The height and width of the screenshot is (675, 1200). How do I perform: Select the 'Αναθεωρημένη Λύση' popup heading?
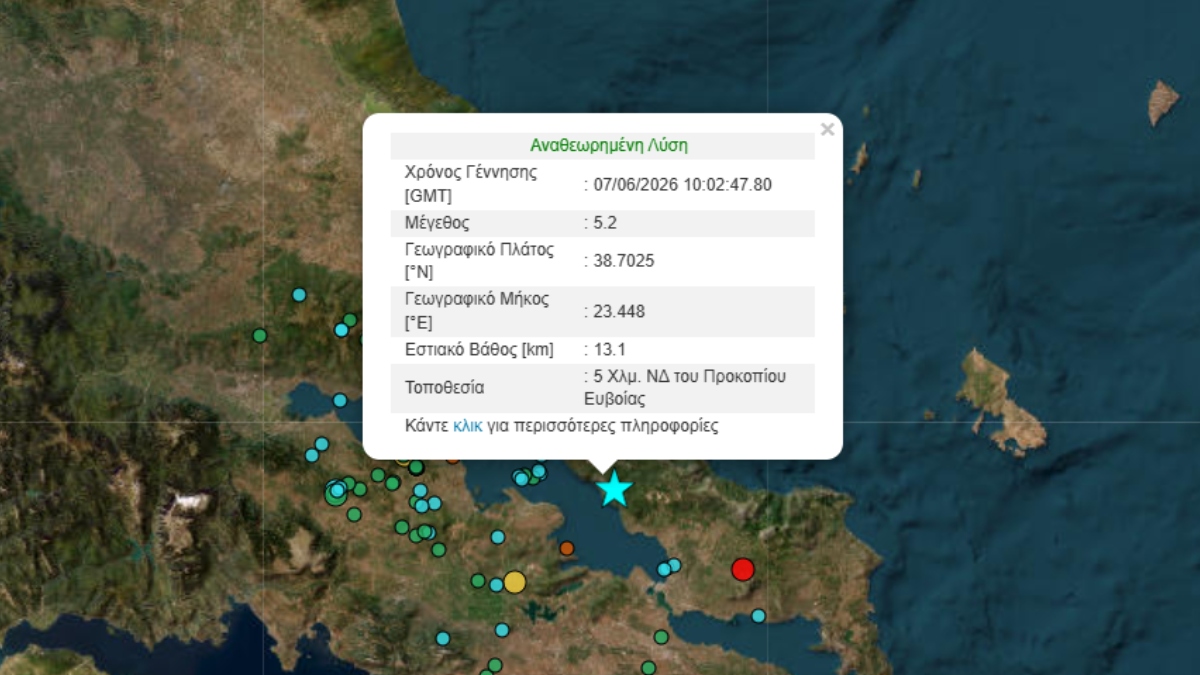pyautogui.click(x=608, y=145)
